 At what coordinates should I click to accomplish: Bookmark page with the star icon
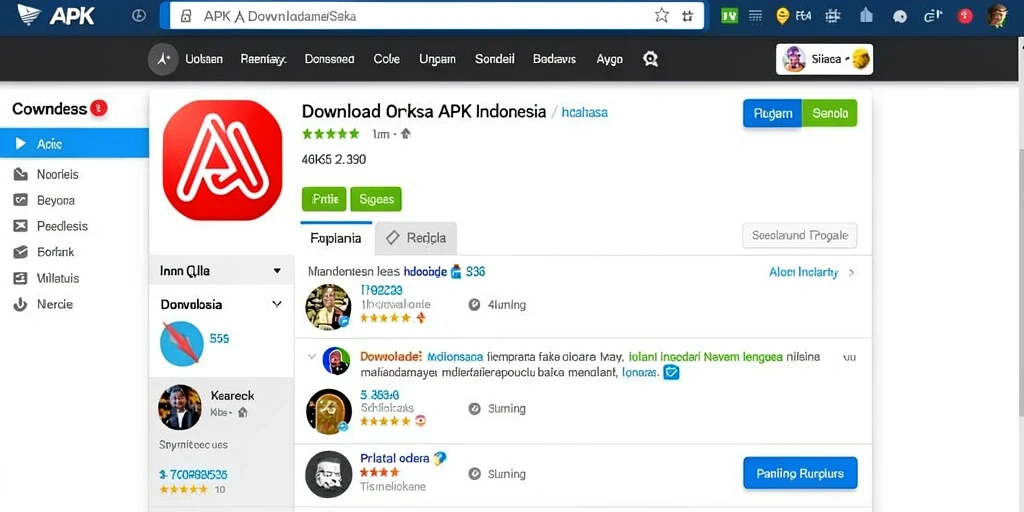click(662, 16)
